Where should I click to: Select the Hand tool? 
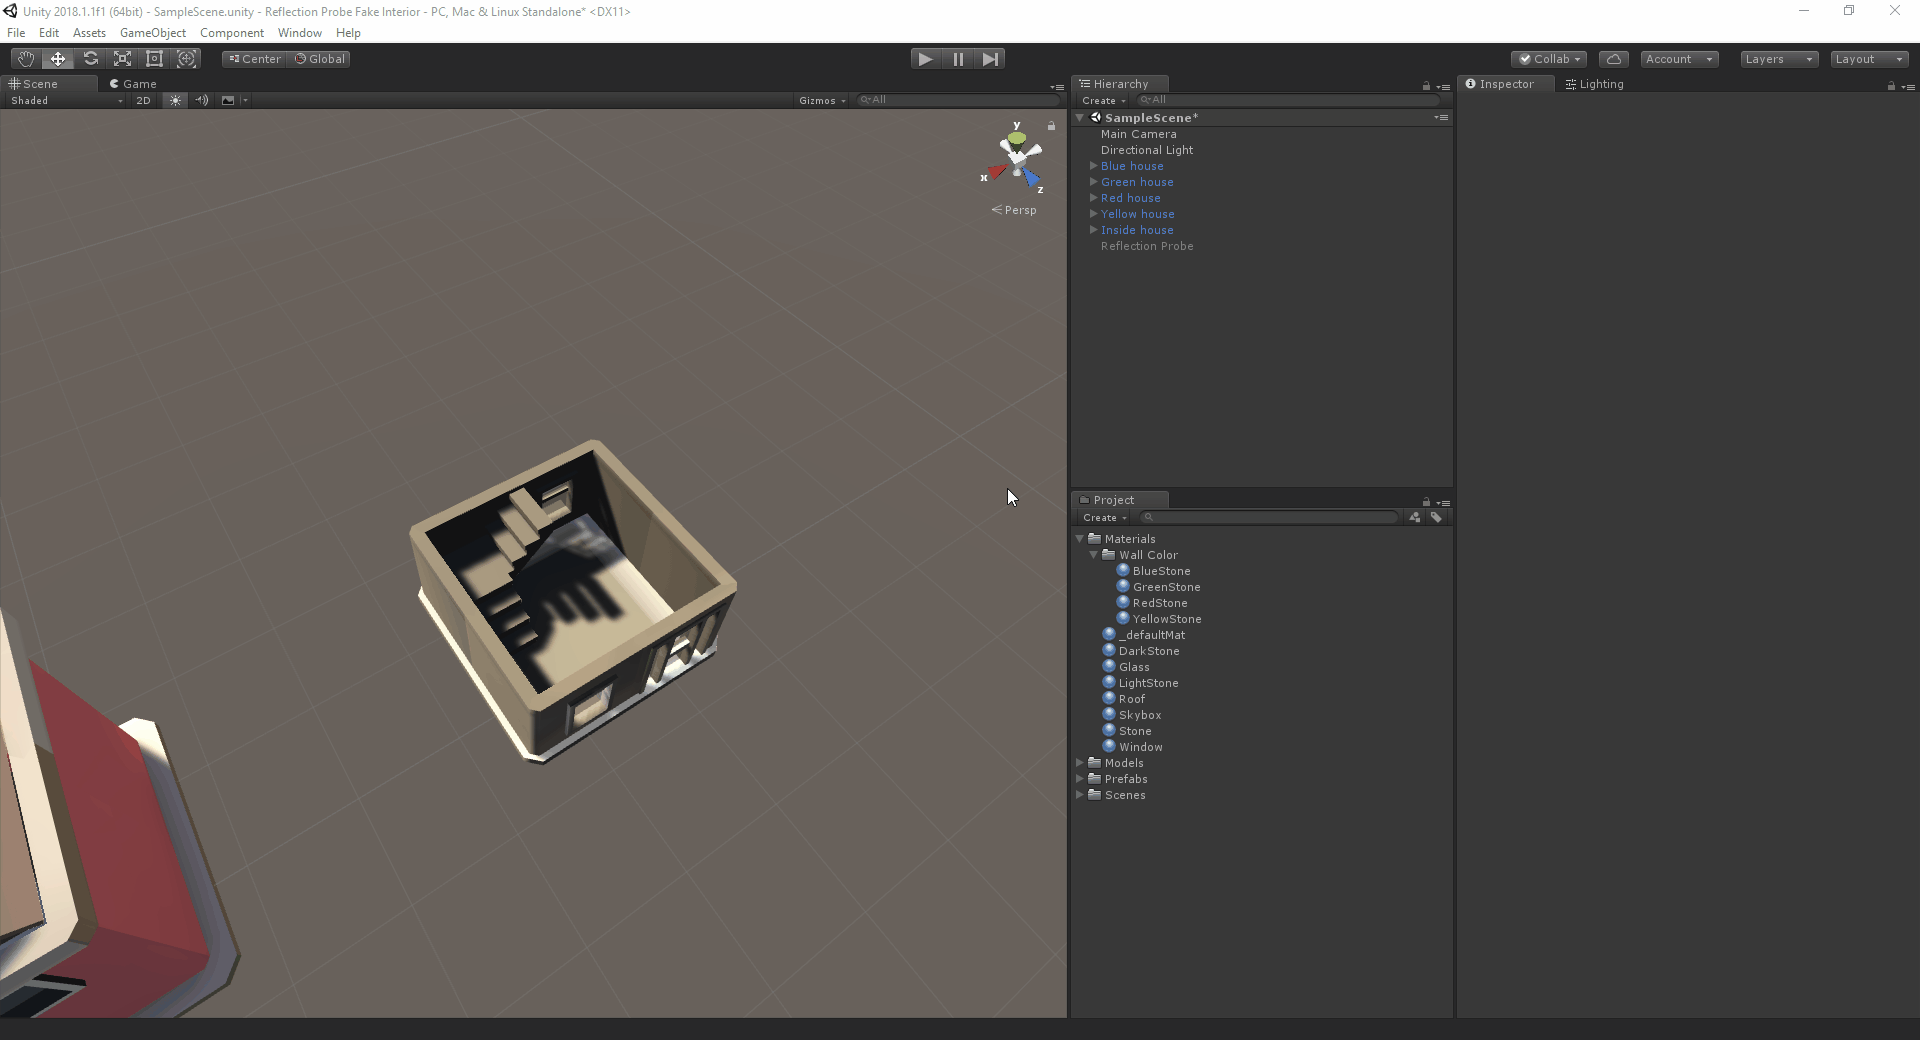click(26, 59)
